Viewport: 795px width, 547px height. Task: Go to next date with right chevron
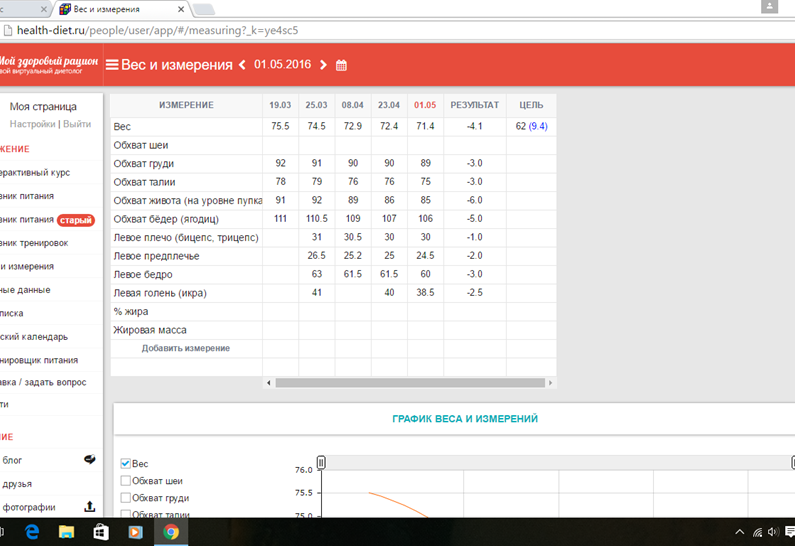coord(323,65)
